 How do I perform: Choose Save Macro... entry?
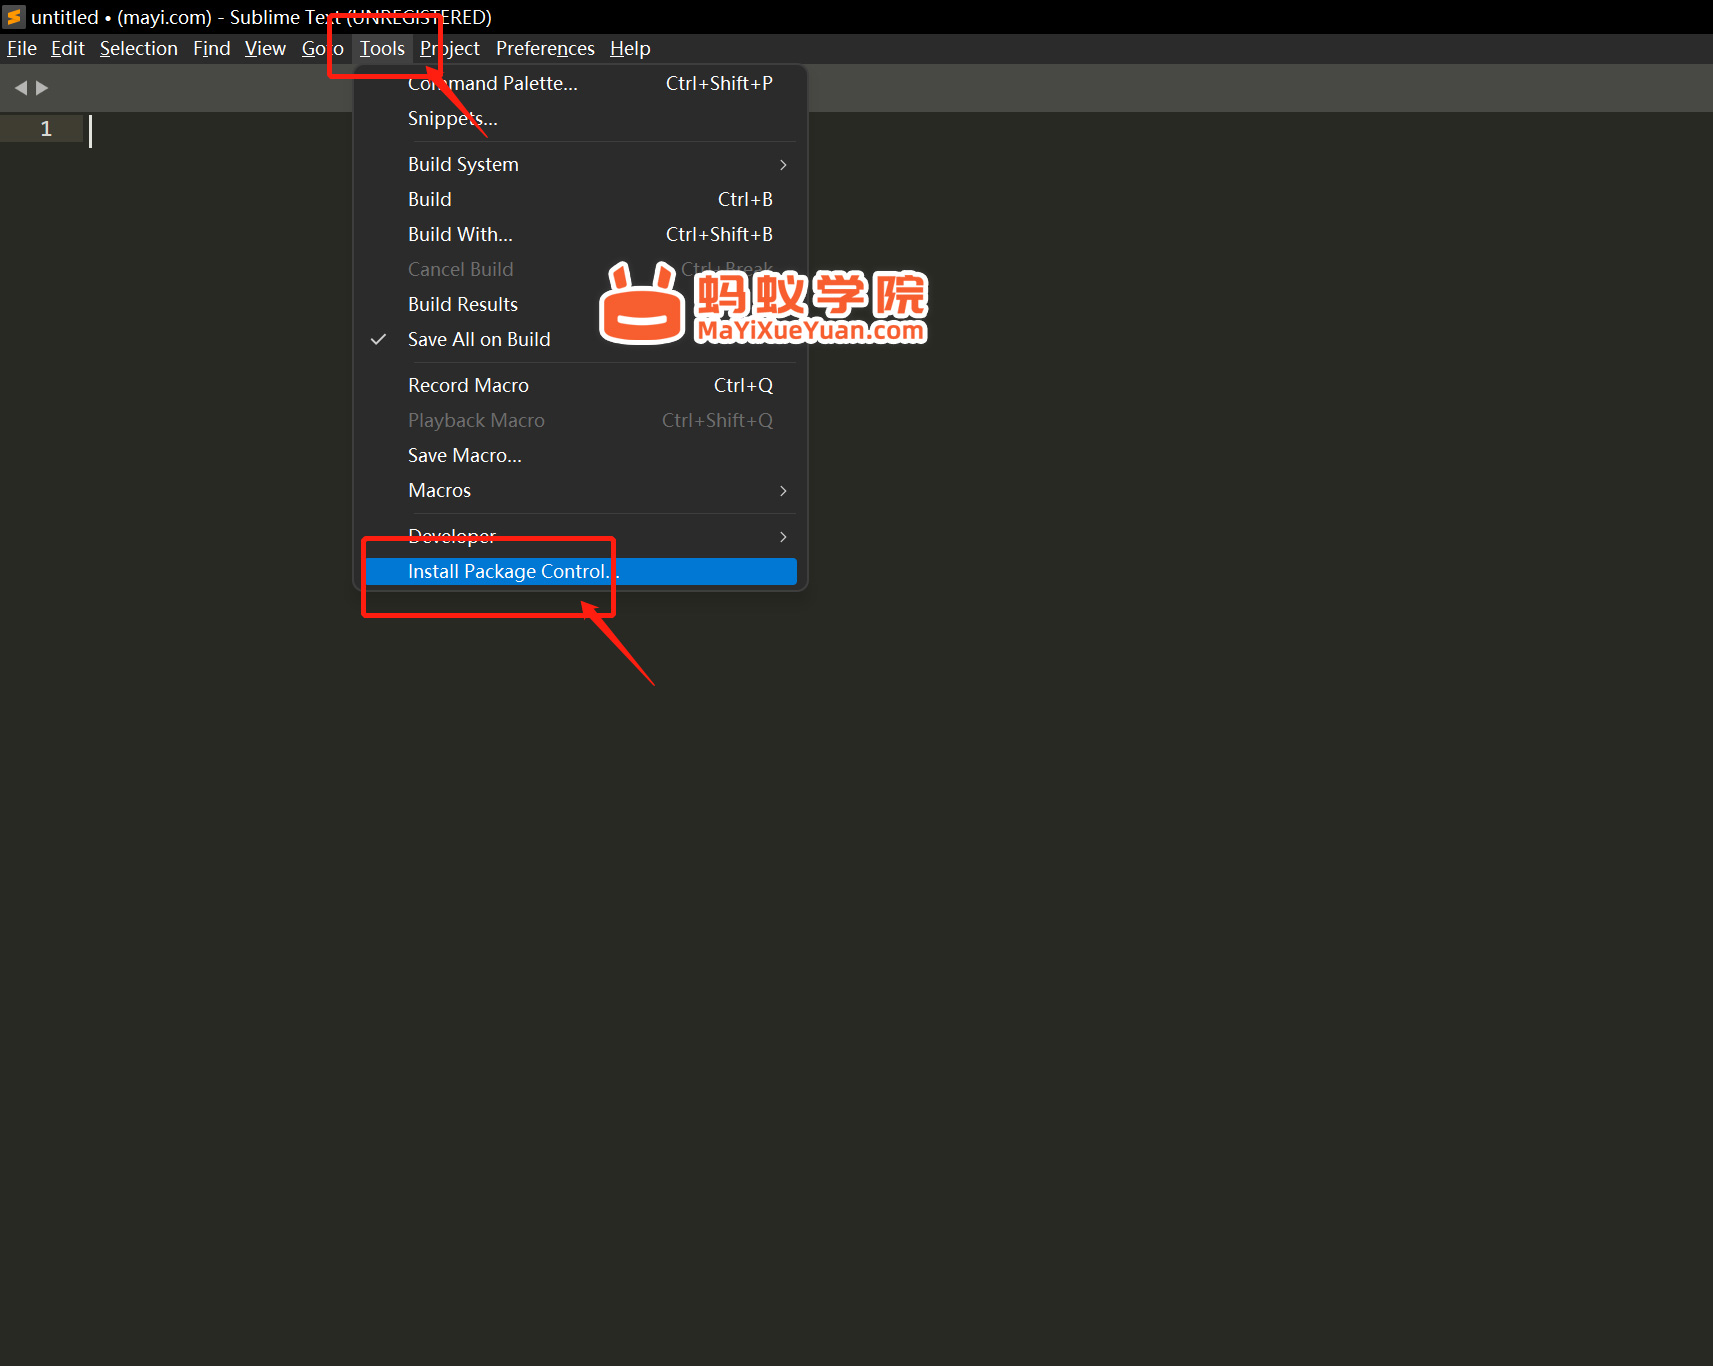click(580, 456)
